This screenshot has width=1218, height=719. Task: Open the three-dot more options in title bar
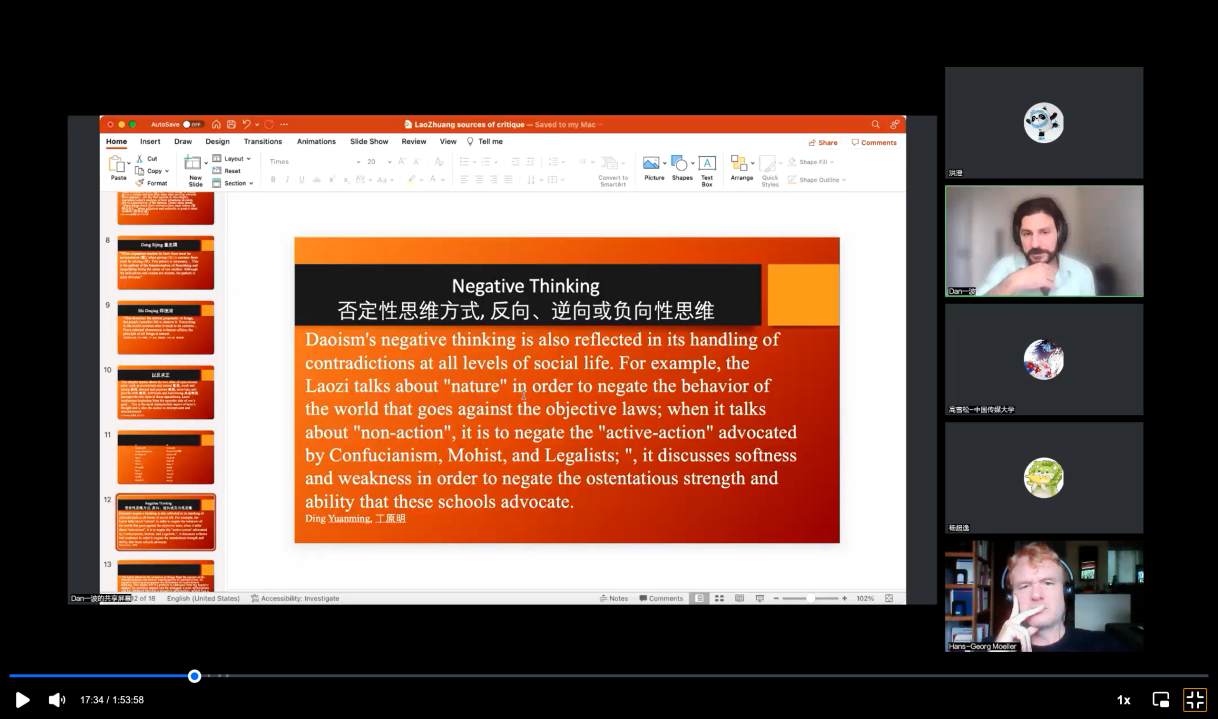tap(284, 124)
